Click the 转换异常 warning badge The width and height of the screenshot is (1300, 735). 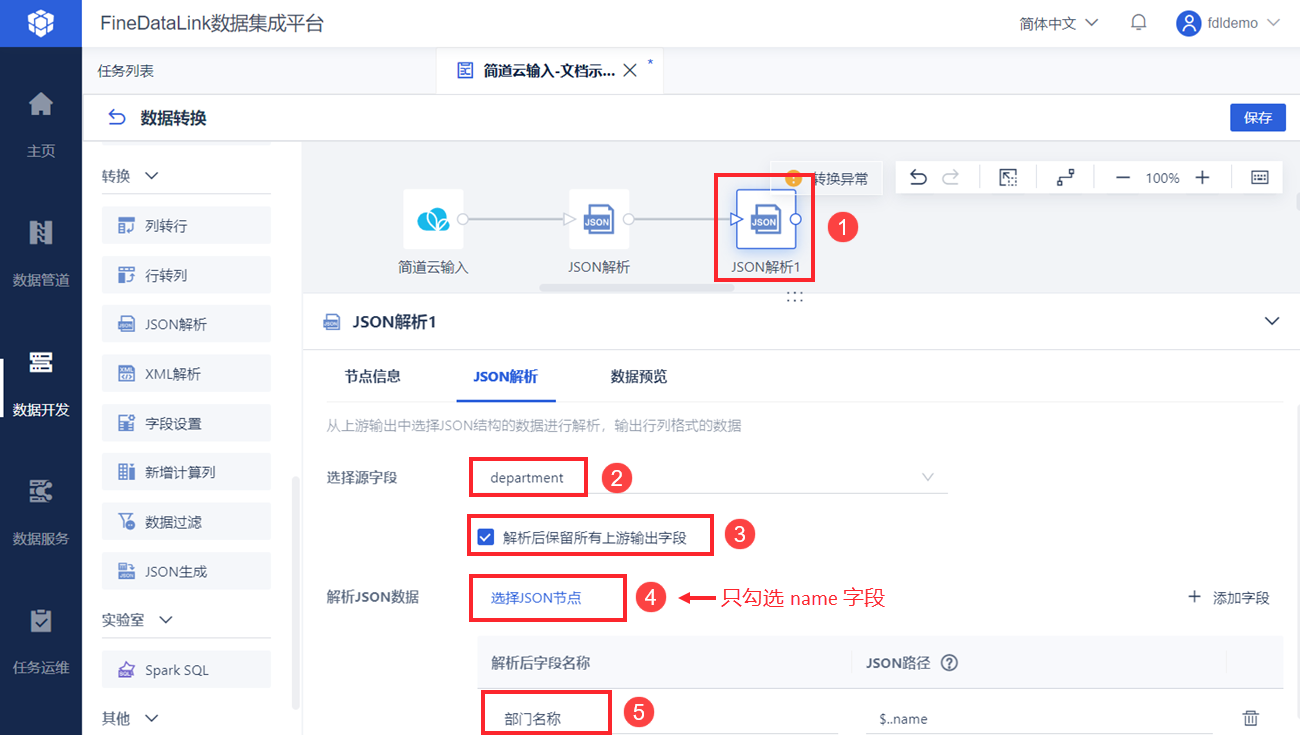[826, 179]
